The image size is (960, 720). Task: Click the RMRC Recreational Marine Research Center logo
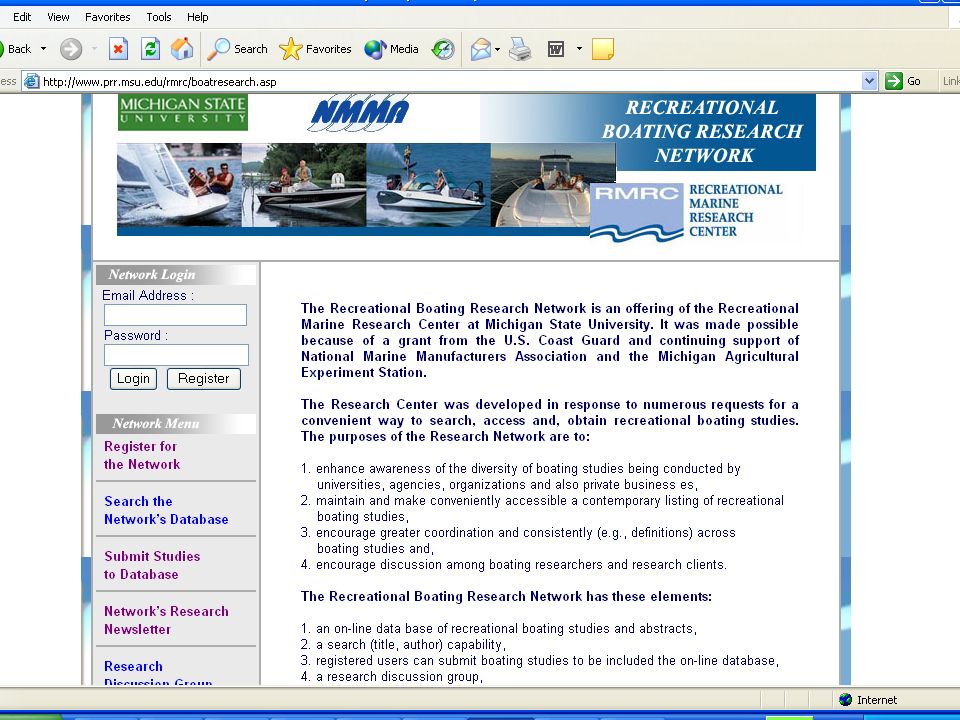coord(687,212)
